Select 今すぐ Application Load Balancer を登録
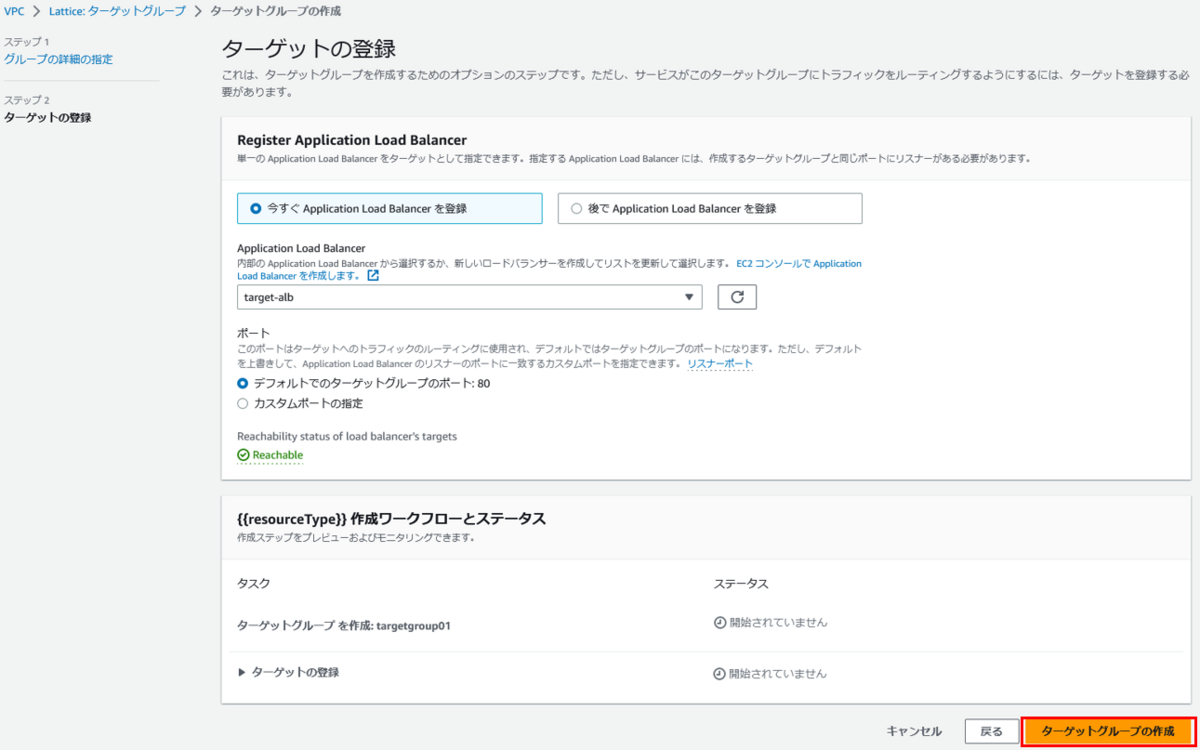This screenshot has width=1200, height=750. (390, 208)
